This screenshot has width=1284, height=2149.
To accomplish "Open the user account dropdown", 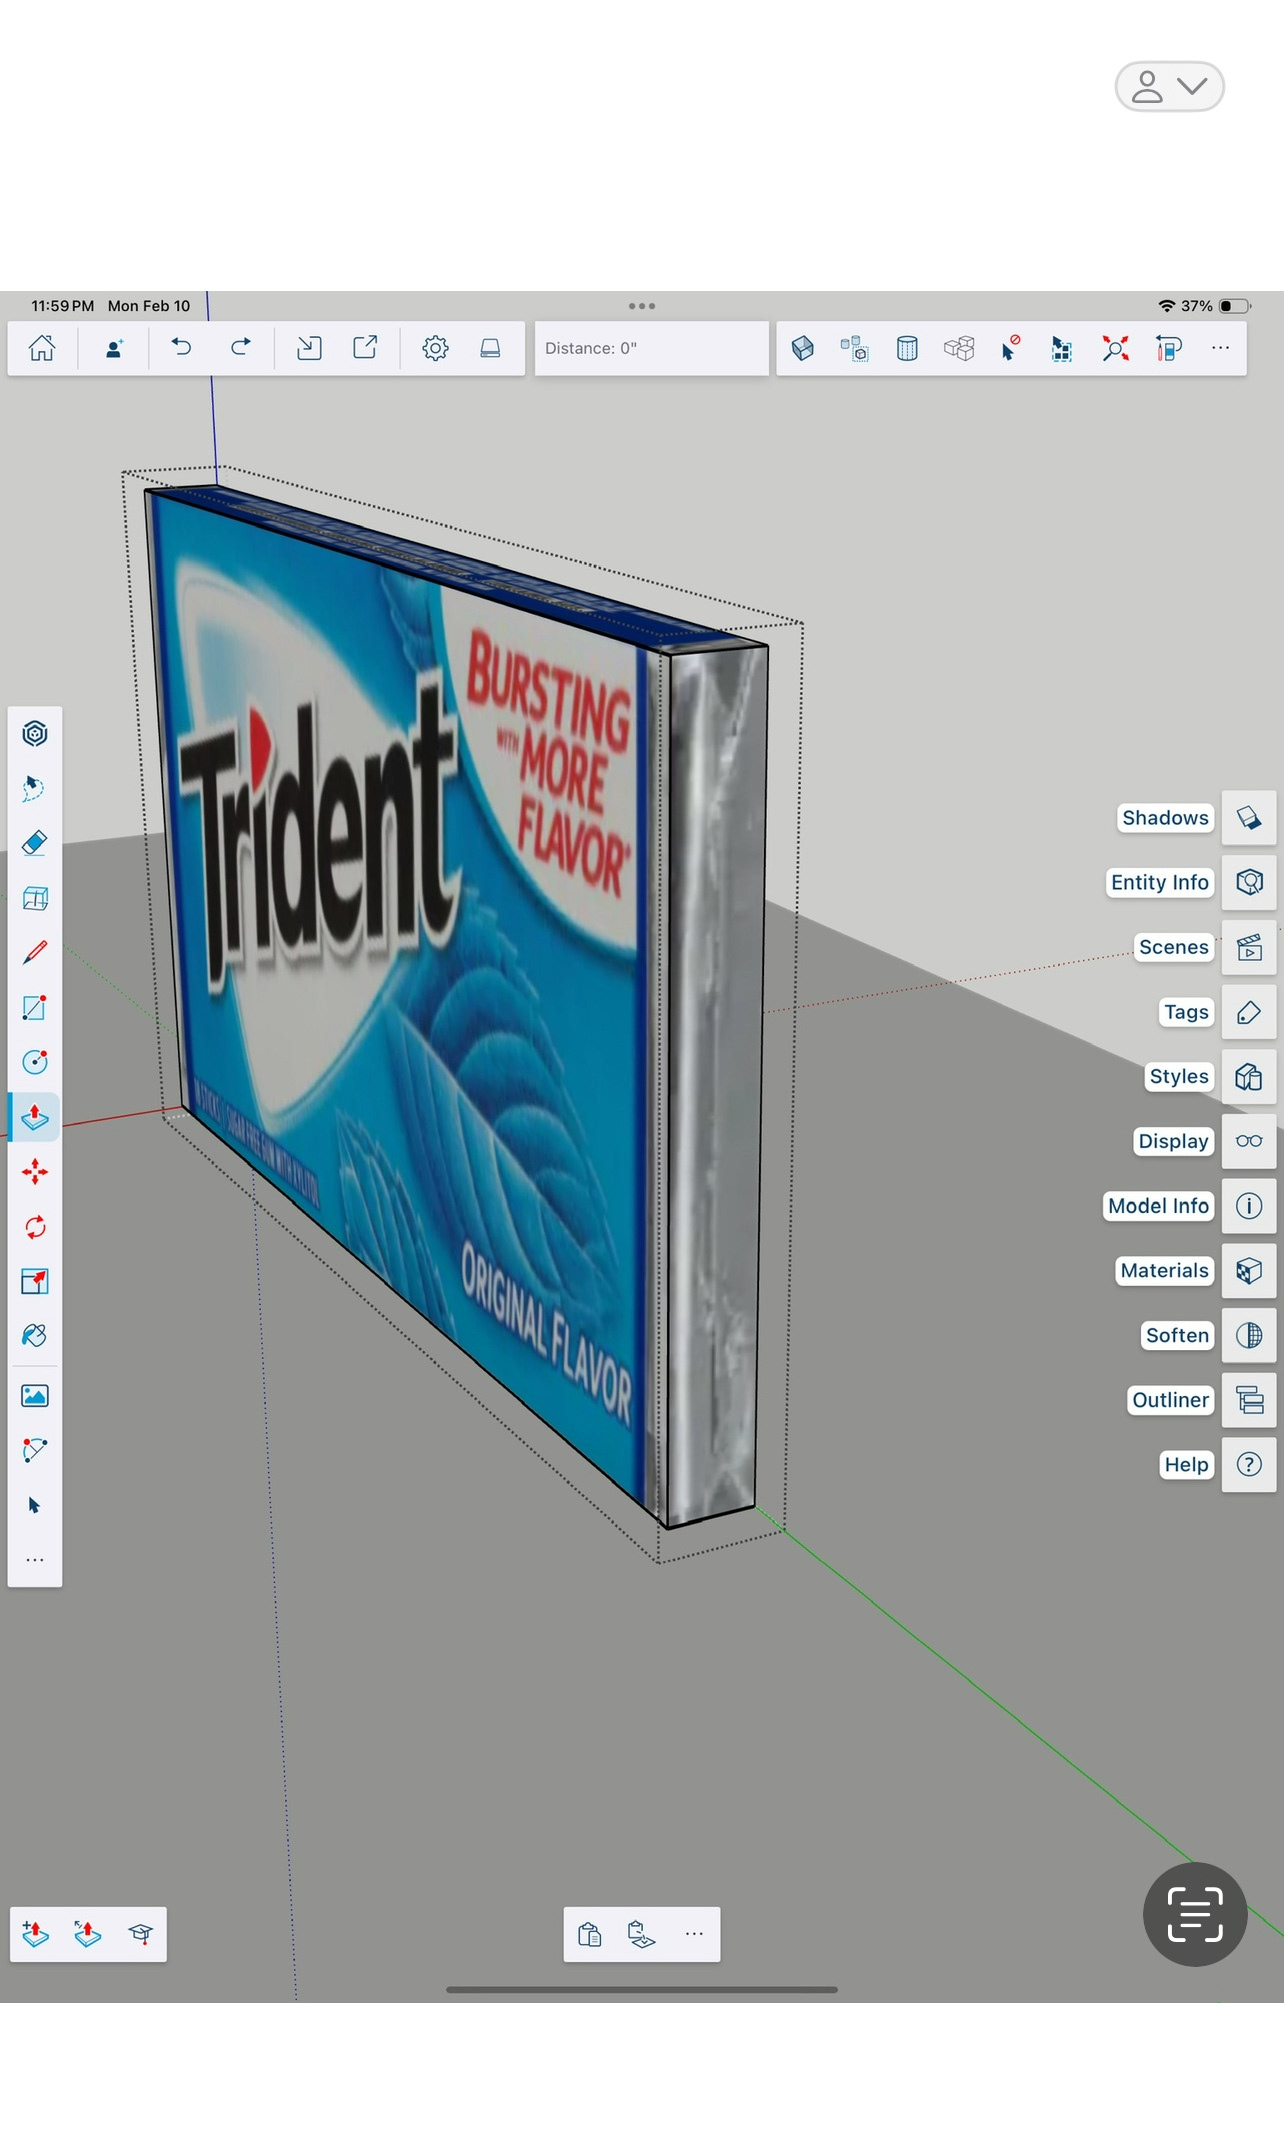I will (x=1169, y=87).
